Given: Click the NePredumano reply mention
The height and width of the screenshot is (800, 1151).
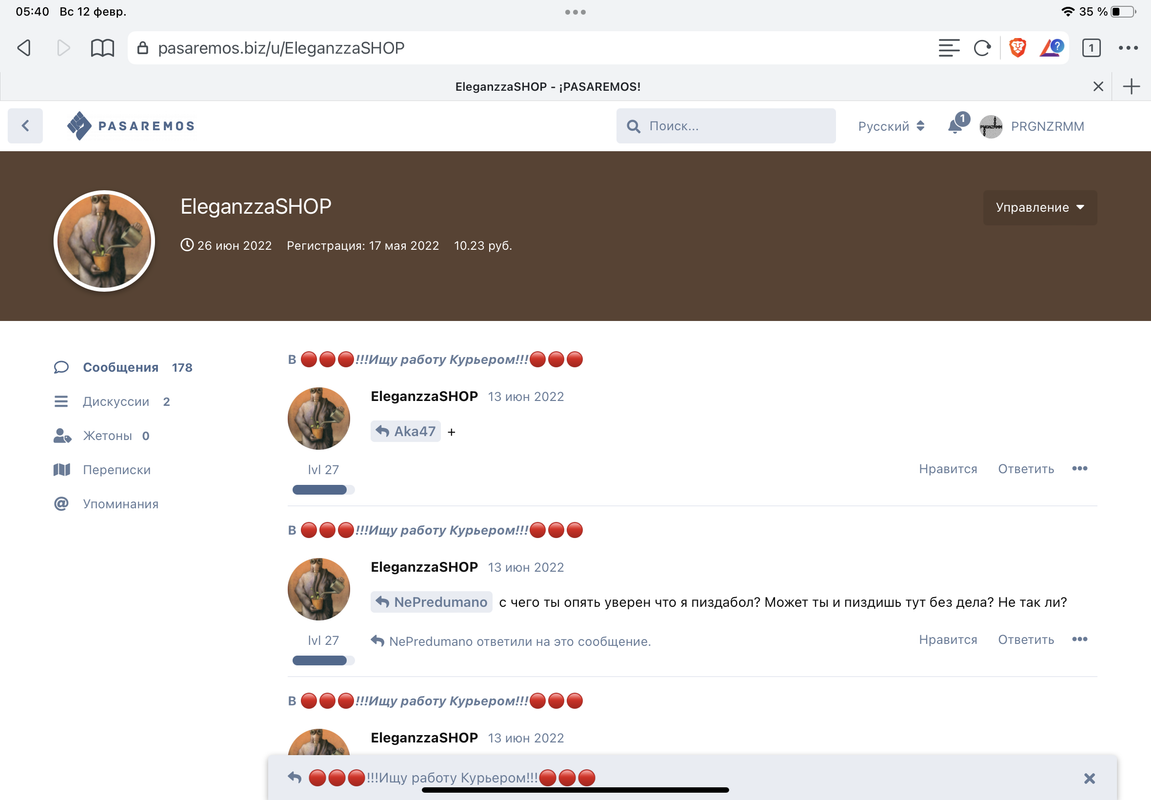Looking at the screenshot, I should [x=432, y=602].
